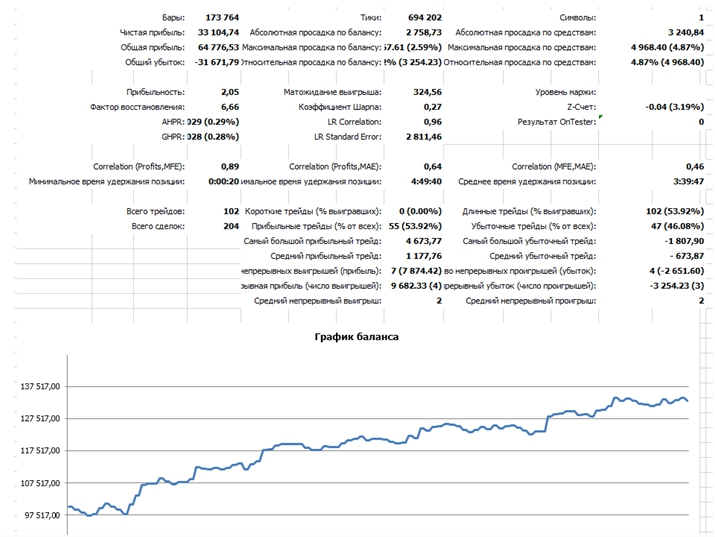This screenshot has height=537, width=715.
Task: Click the green error indicator triangle by Результат OnTester
Action: pos(601,117)
